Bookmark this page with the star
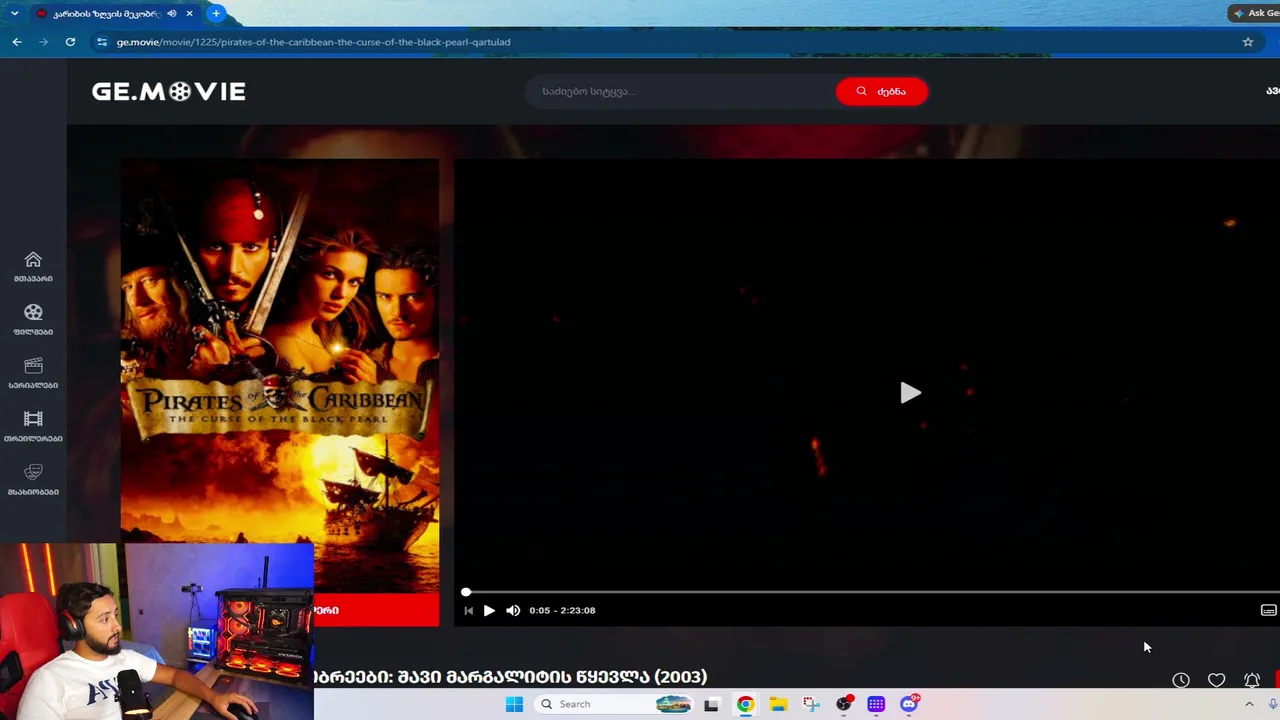 pos(1248,42)
